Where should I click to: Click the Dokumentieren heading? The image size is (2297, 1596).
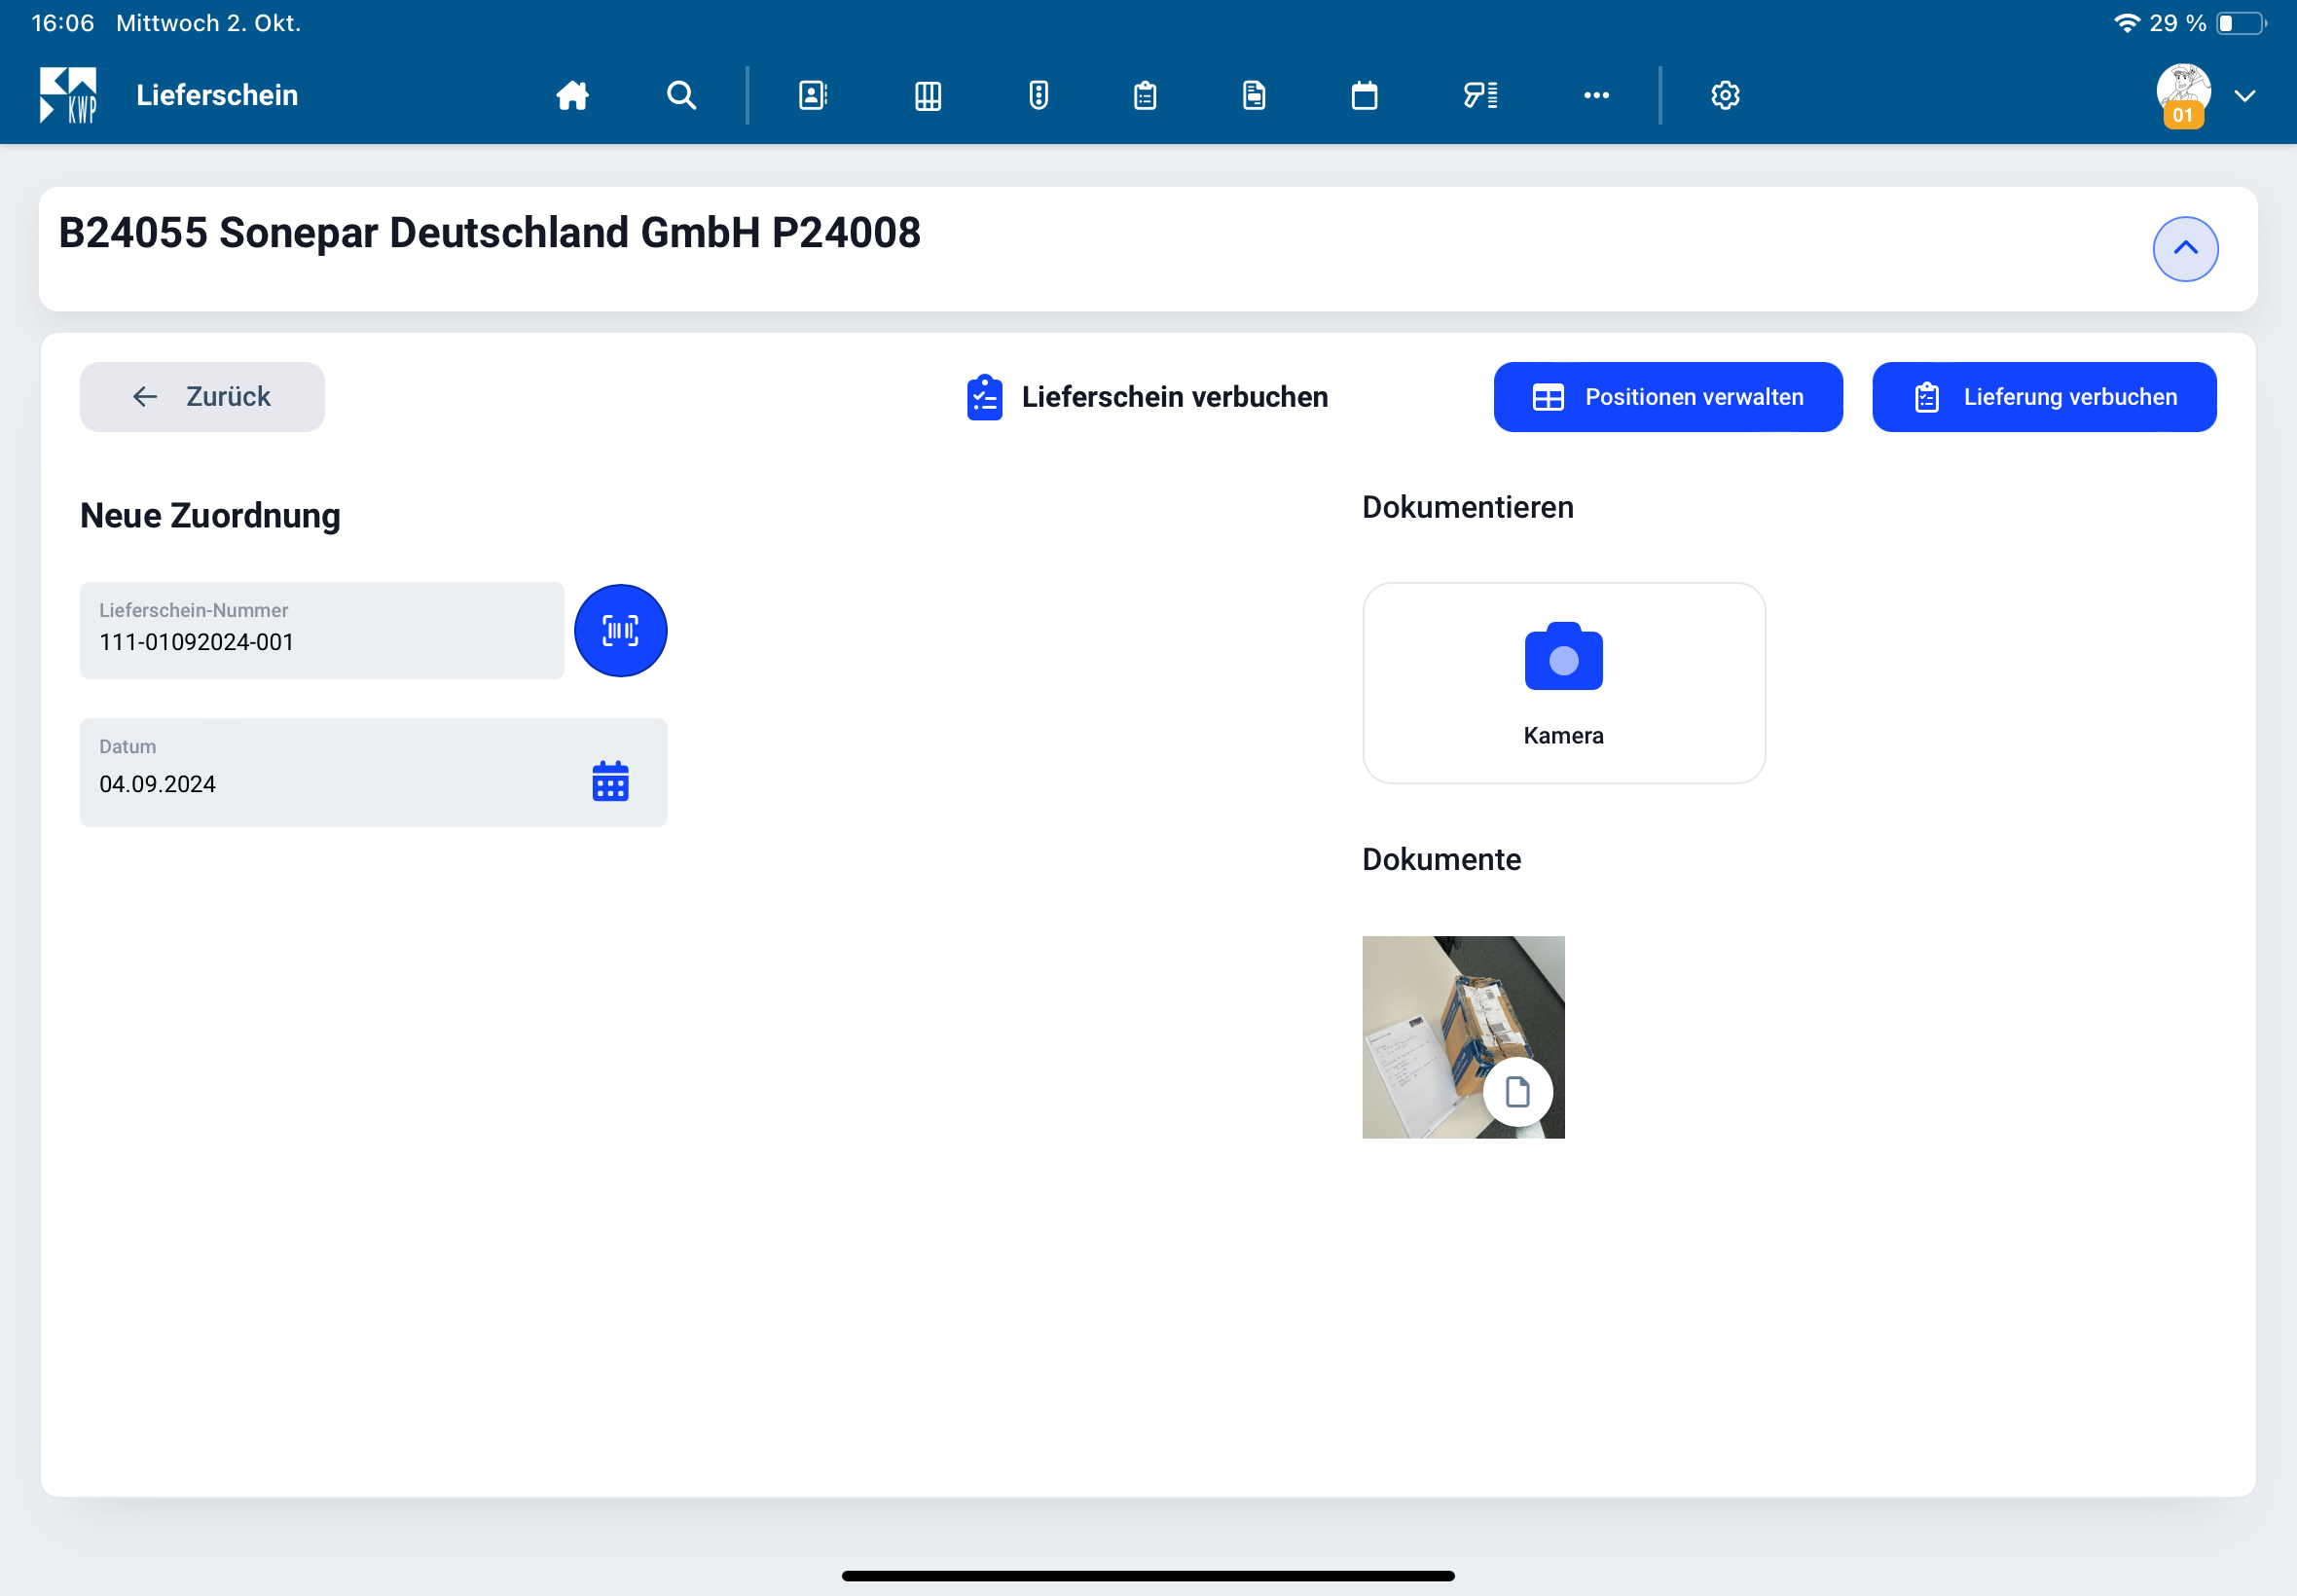[x=1467, y=507]
